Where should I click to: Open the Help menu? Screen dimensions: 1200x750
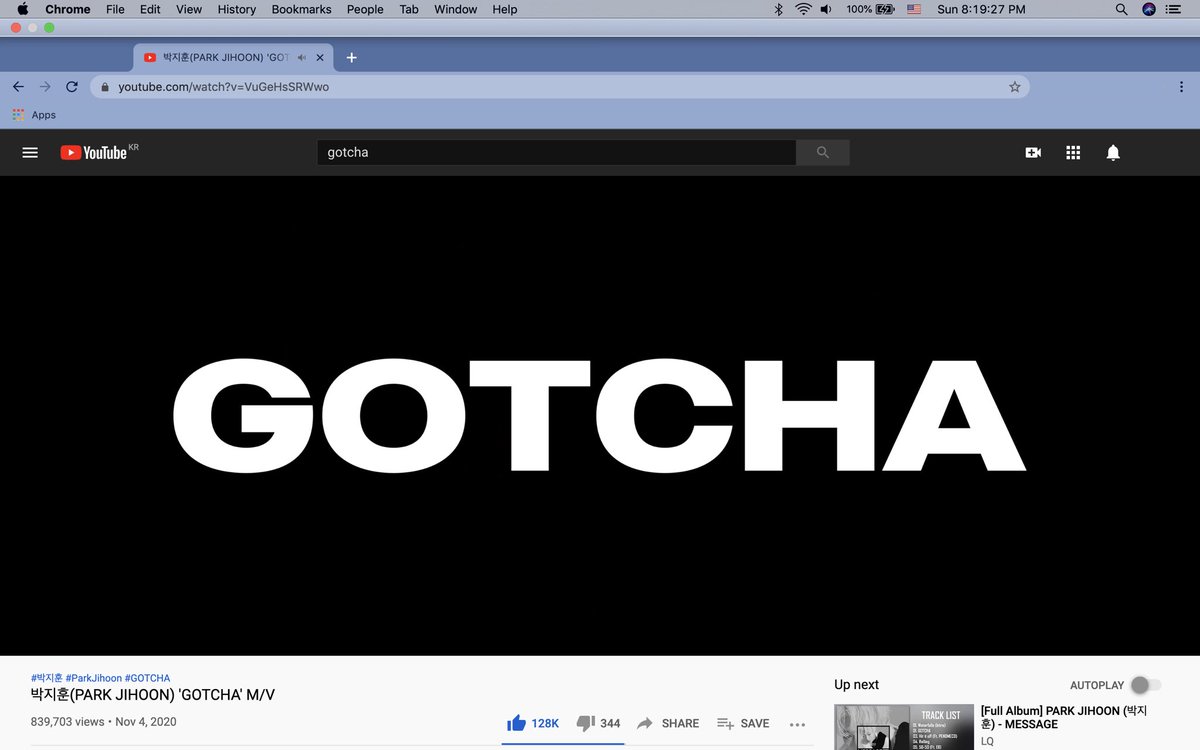coord(505,9)
